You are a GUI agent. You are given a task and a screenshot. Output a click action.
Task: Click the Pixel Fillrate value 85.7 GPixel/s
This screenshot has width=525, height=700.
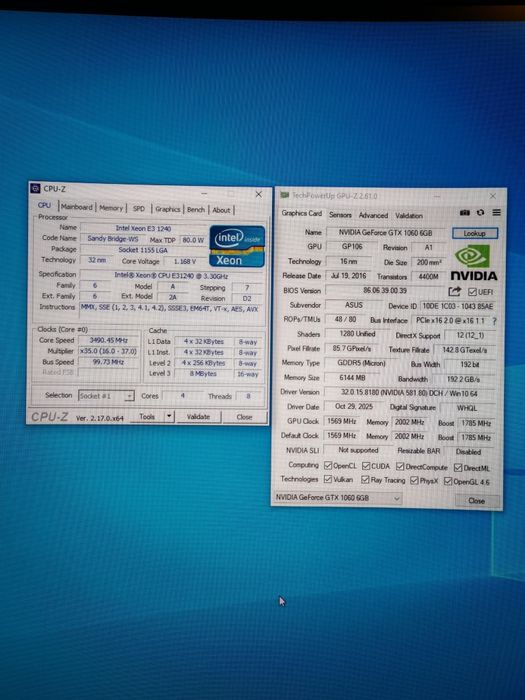click(352, 348)
